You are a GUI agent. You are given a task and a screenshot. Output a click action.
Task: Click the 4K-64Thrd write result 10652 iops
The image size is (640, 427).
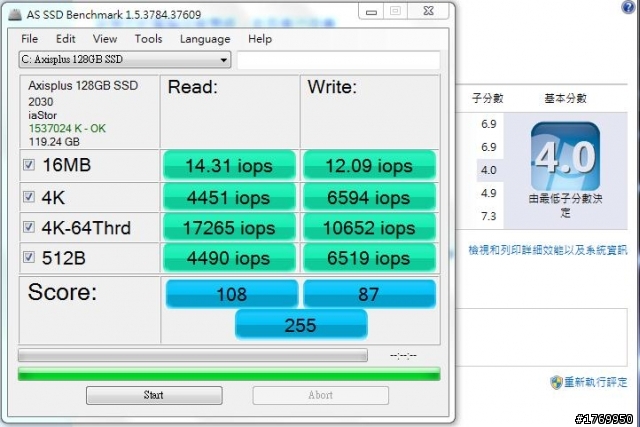point(369,228)
